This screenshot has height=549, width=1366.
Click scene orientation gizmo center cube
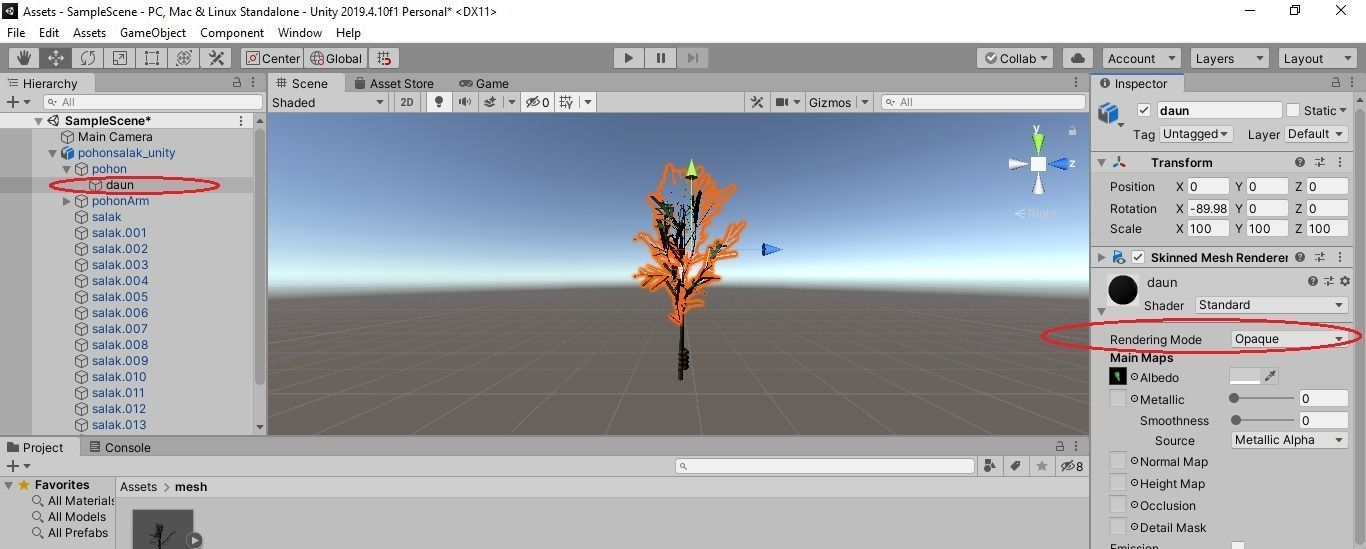[x=1038, y=164]
